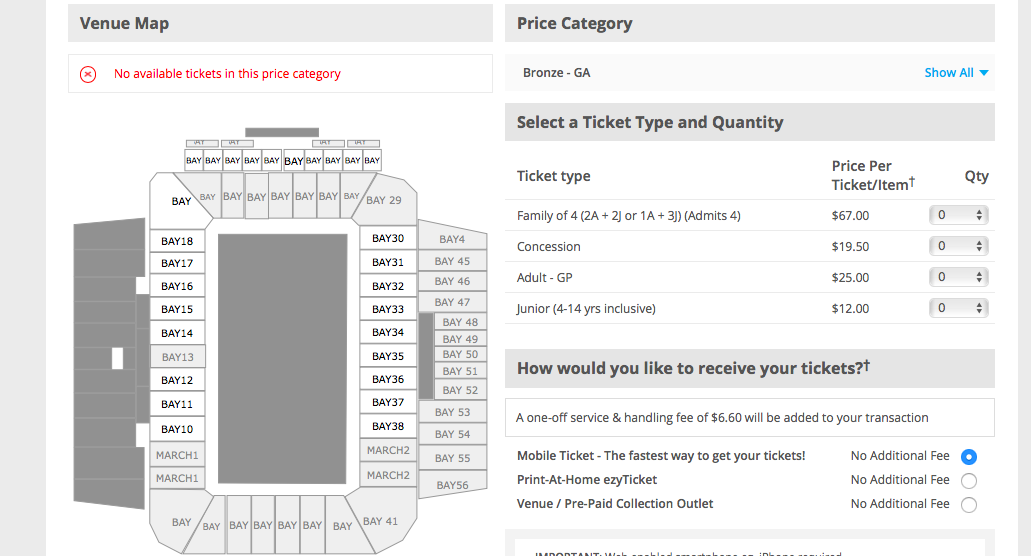Click BAY37 on the venue map
The width and height of the screenshot is (1031, 556).
[x=388, y=402]
